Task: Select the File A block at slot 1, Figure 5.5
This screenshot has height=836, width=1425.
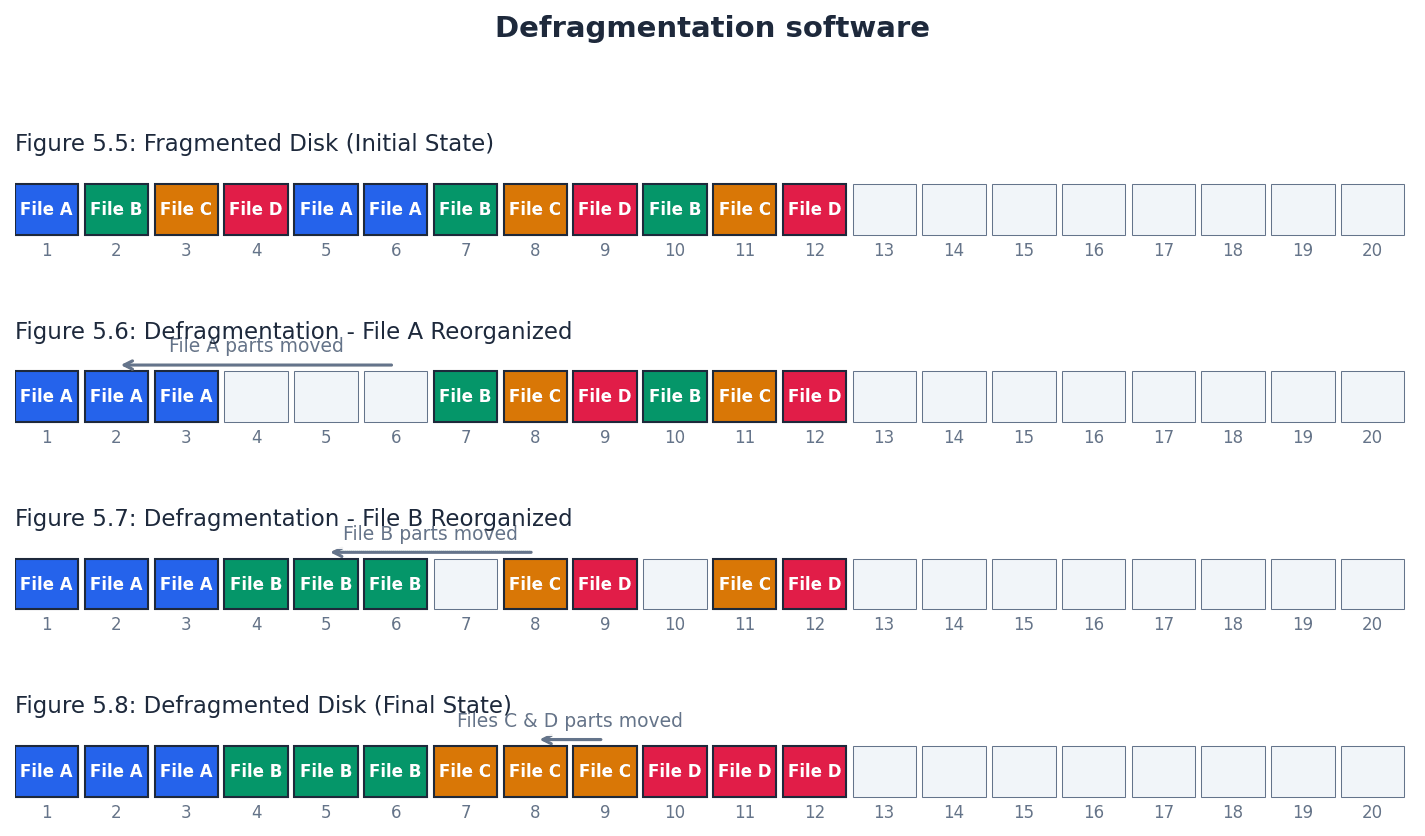Action: 46,209
